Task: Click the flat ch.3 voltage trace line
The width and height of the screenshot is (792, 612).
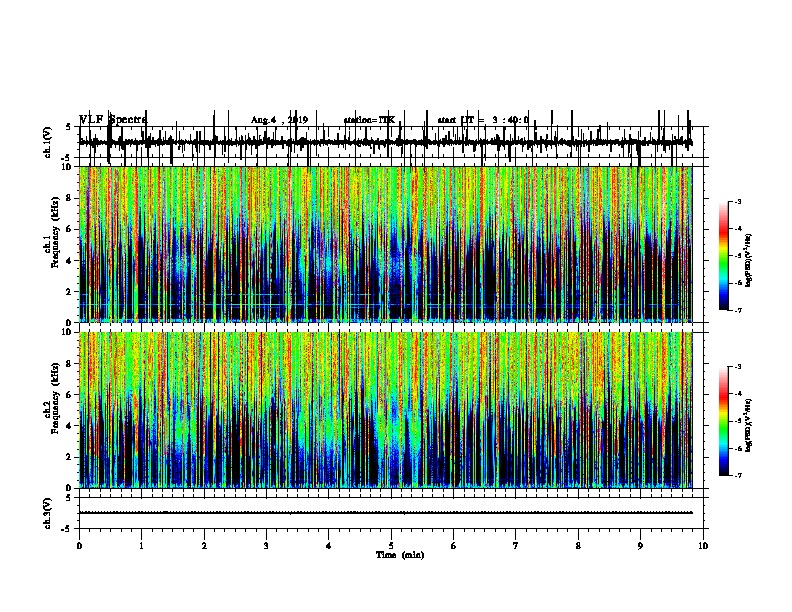Action: click(x=385, y=513)
